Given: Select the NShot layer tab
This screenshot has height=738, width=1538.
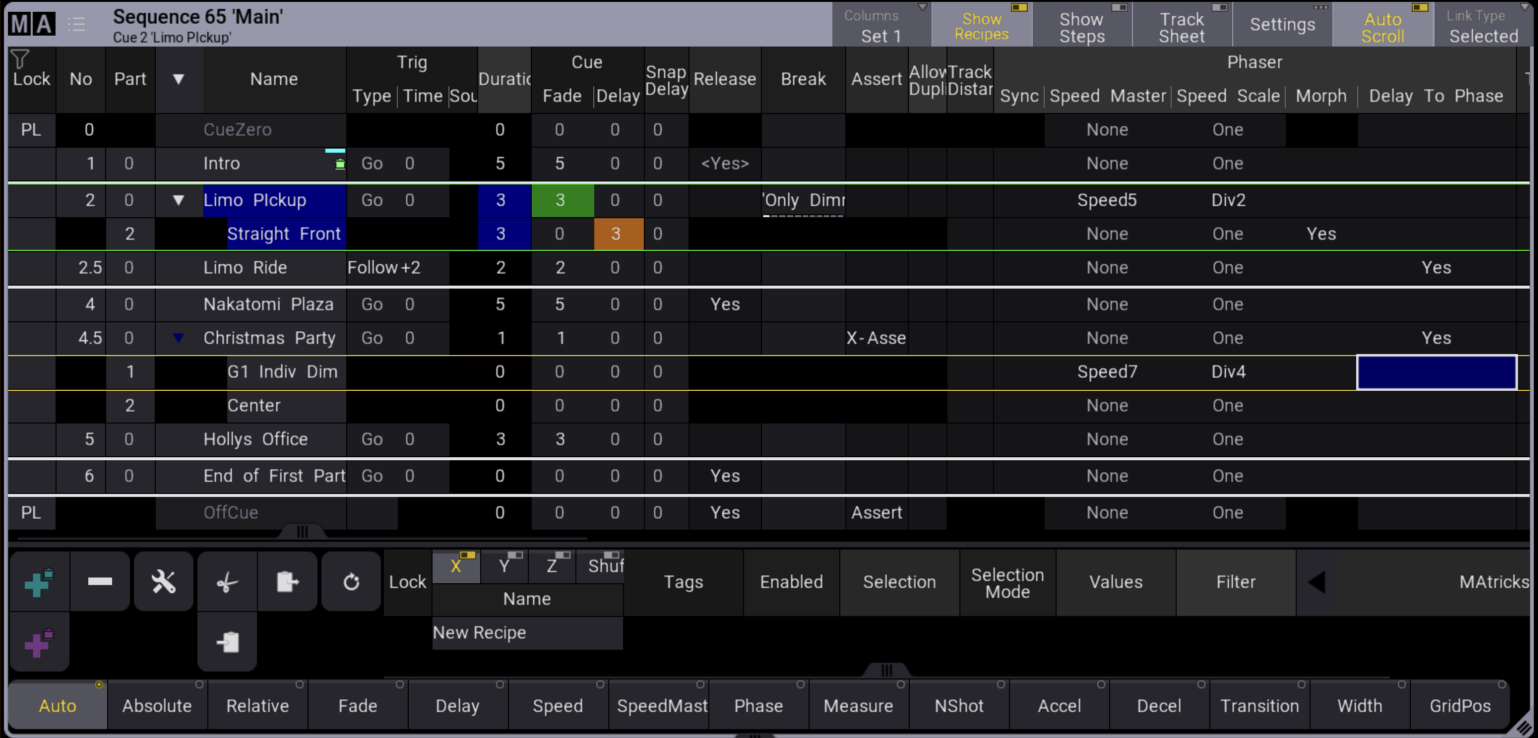Looking at the screenshot, I should (959, 705).
